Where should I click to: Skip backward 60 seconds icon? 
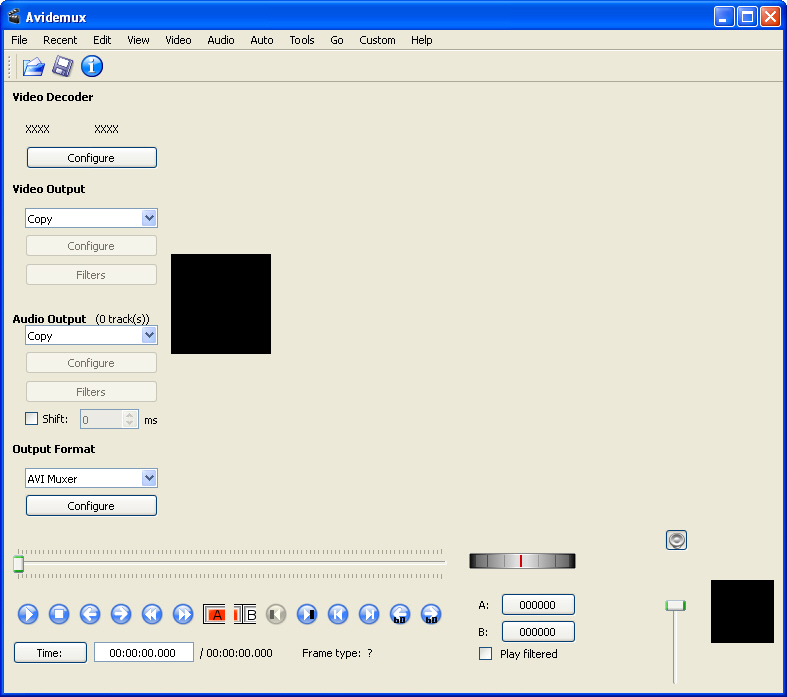point(400,614)
